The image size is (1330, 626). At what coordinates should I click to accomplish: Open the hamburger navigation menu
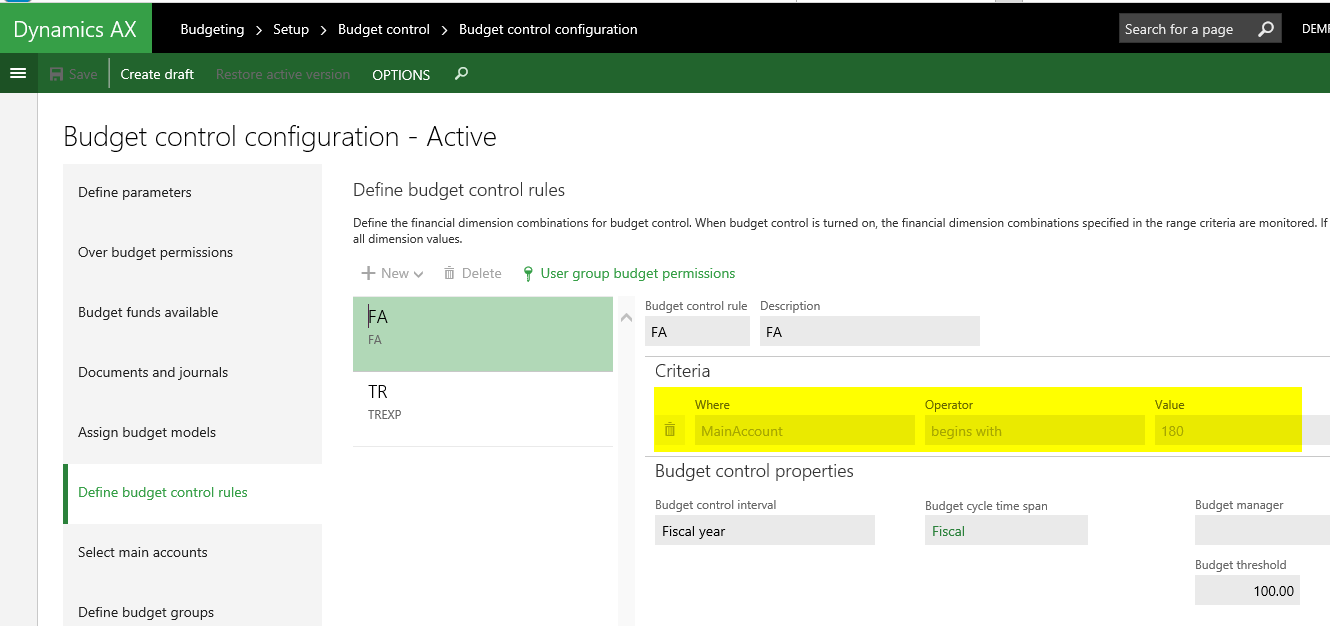17,74
